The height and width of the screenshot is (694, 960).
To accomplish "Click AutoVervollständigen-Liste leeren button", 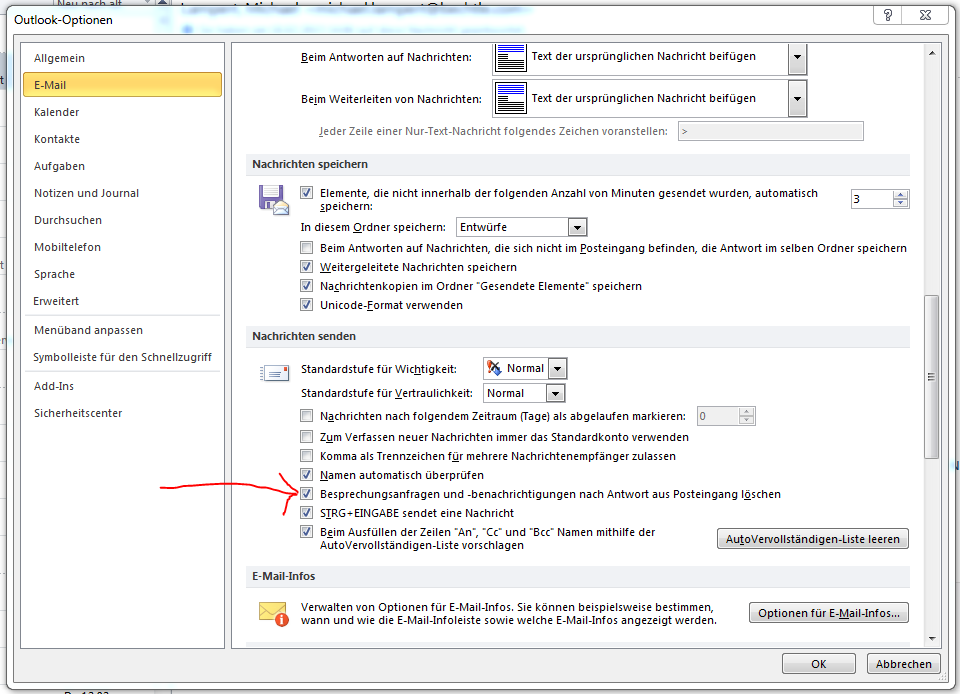I will click(812, 539).
